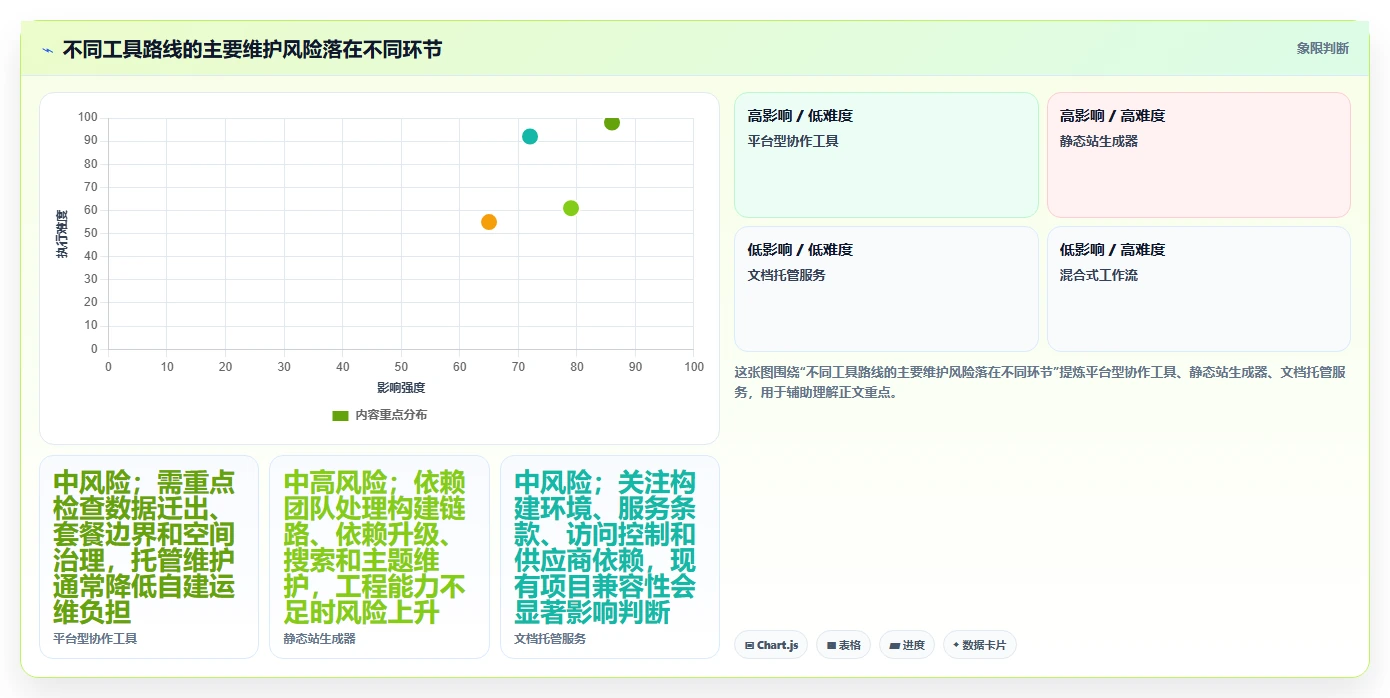The image size is (1390, 698).
Task: Click 静态站生成器 text in the pink quadrant card
Action: 1099,141
